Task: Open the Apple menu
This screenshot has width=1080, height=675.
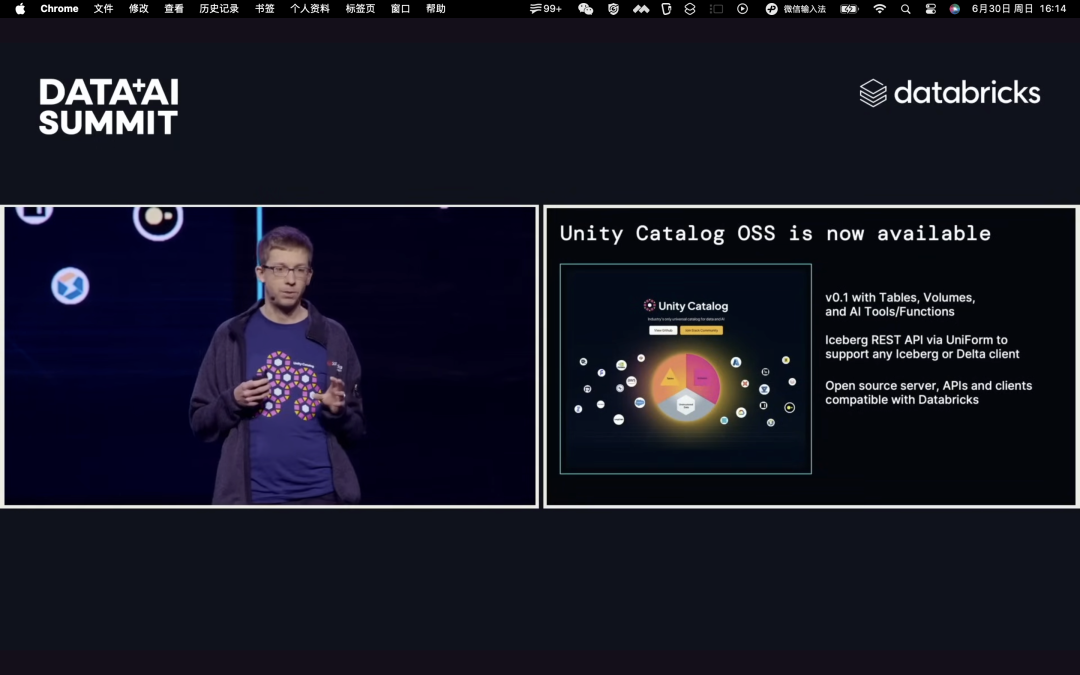Action: click(20, 9)
